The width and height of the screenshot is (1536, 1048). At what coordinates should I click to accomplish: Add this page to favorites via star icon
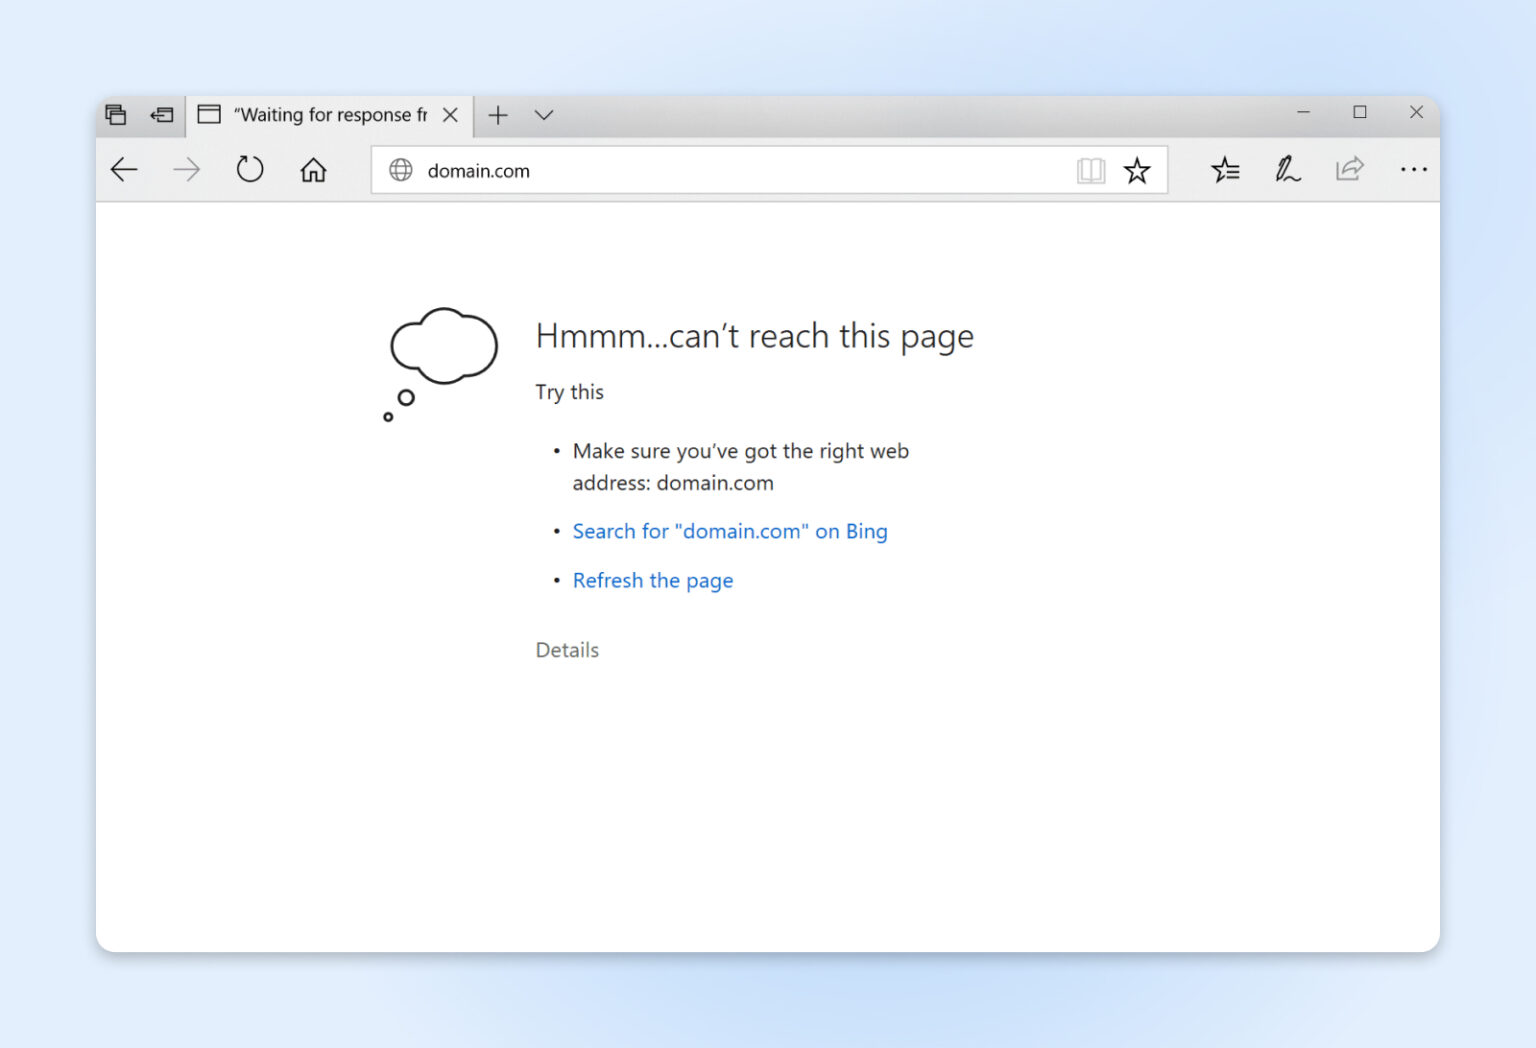tap(1138, 170)
